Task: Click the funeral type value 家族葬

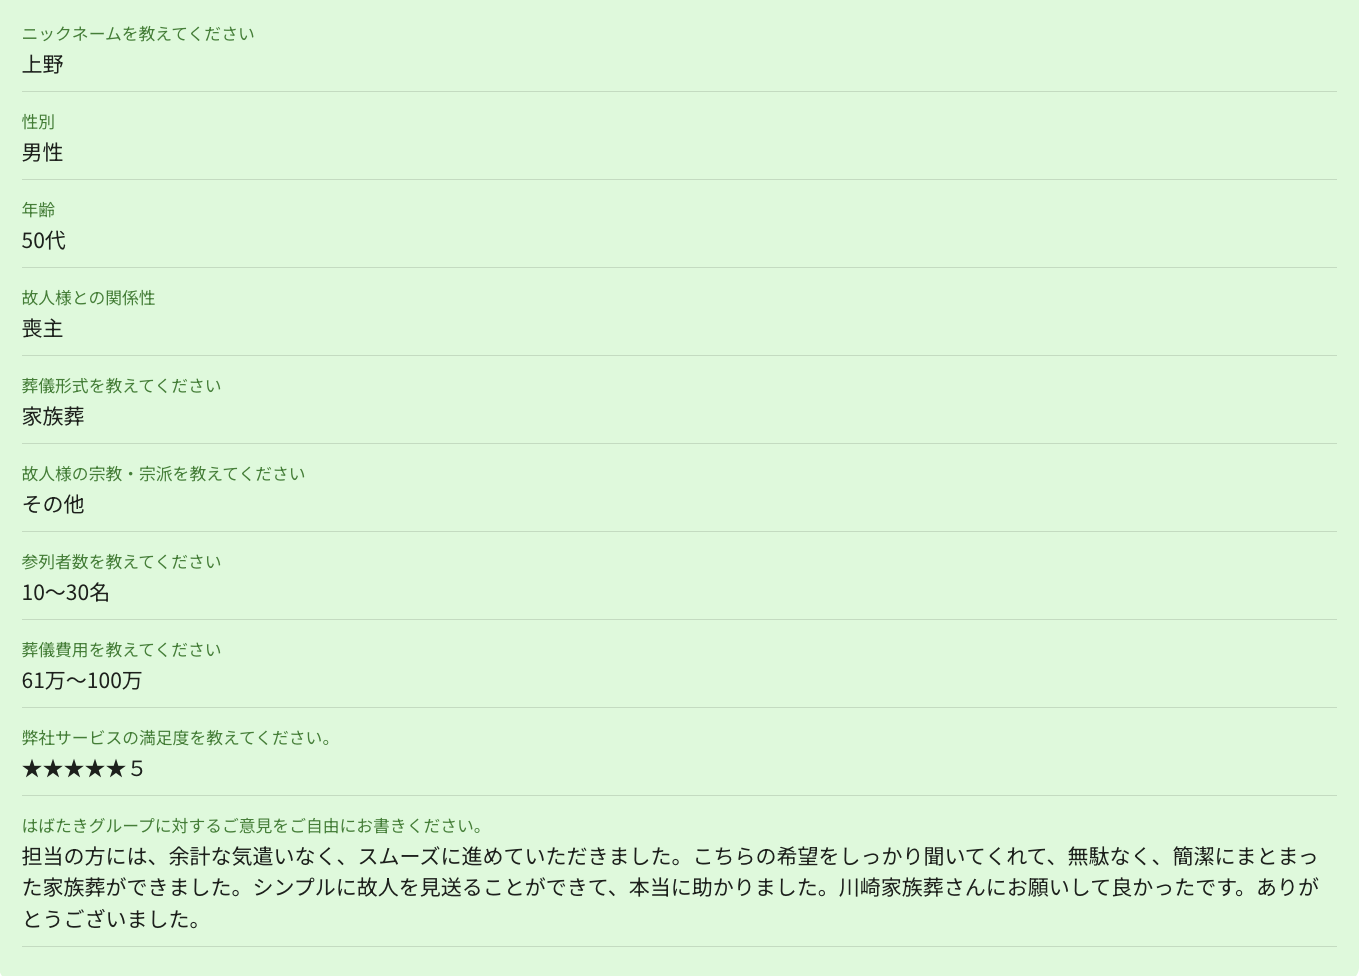Action: point(53,416)
